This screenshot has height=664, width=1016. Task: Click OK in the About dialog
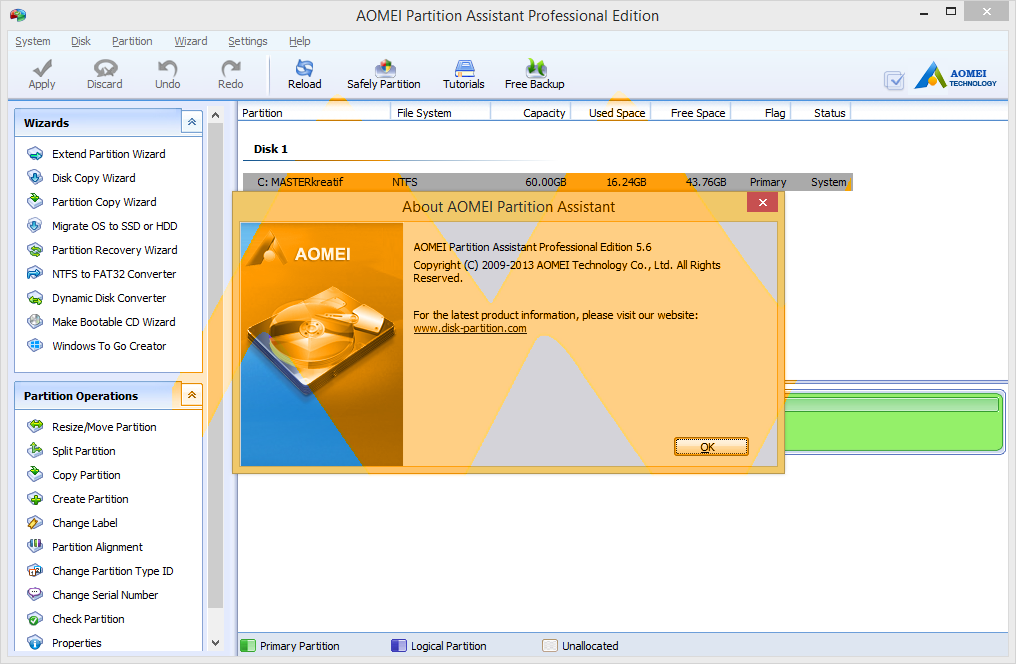tap(711, 446)
